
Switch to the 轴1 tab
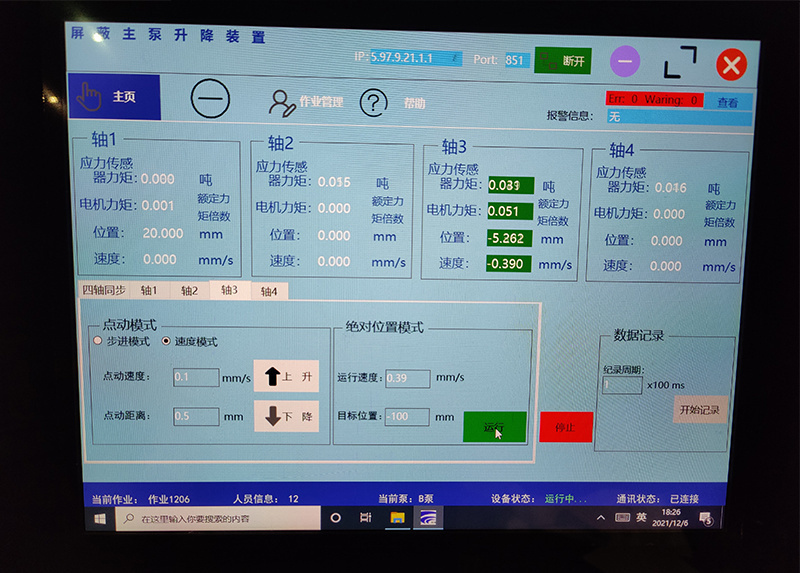tap(149, 290)
